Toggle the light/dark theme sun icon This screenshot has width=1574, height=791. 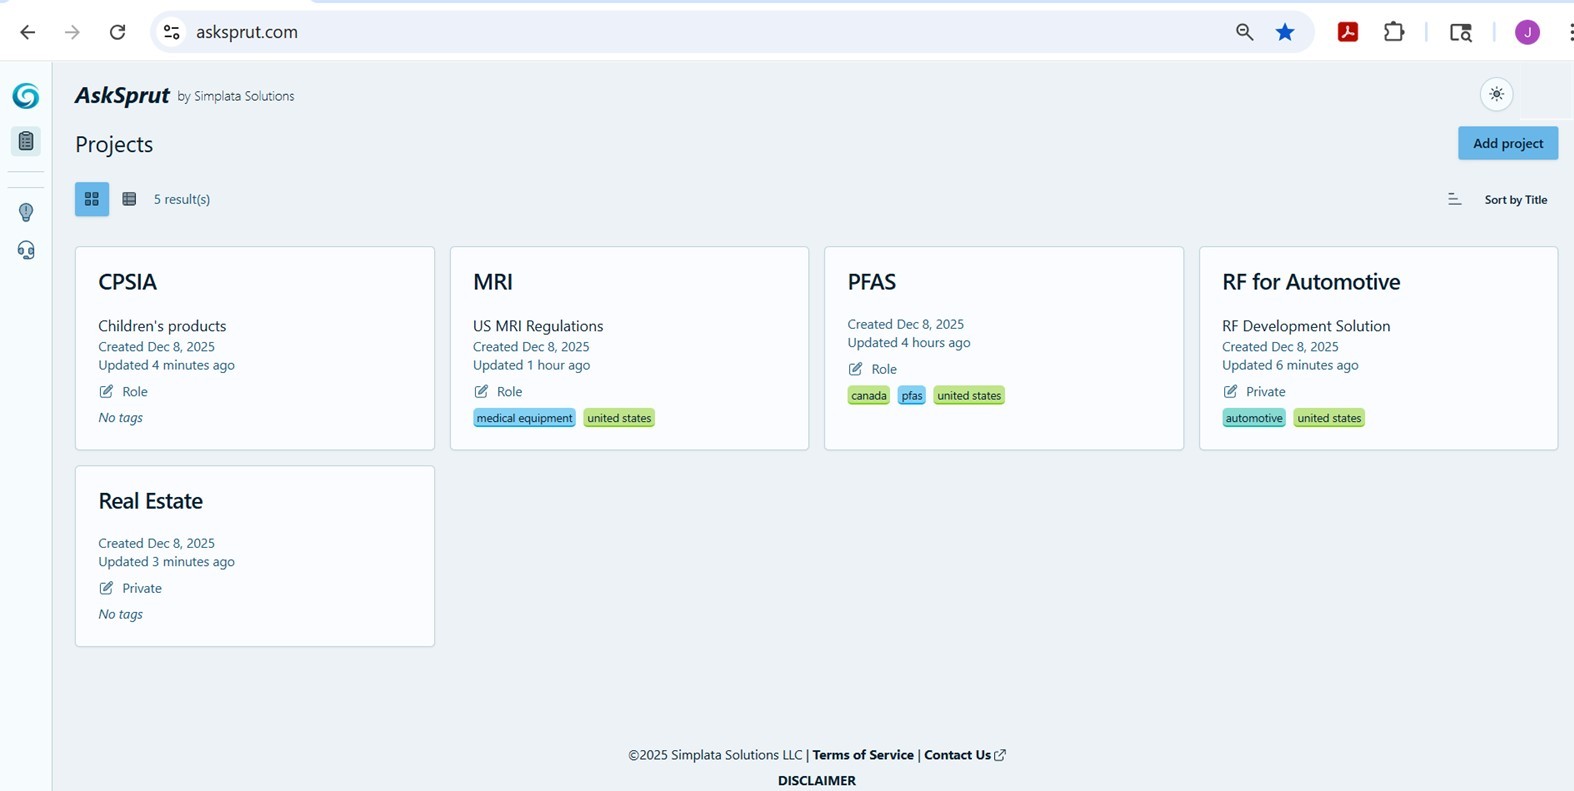[x=1496, y=94]
